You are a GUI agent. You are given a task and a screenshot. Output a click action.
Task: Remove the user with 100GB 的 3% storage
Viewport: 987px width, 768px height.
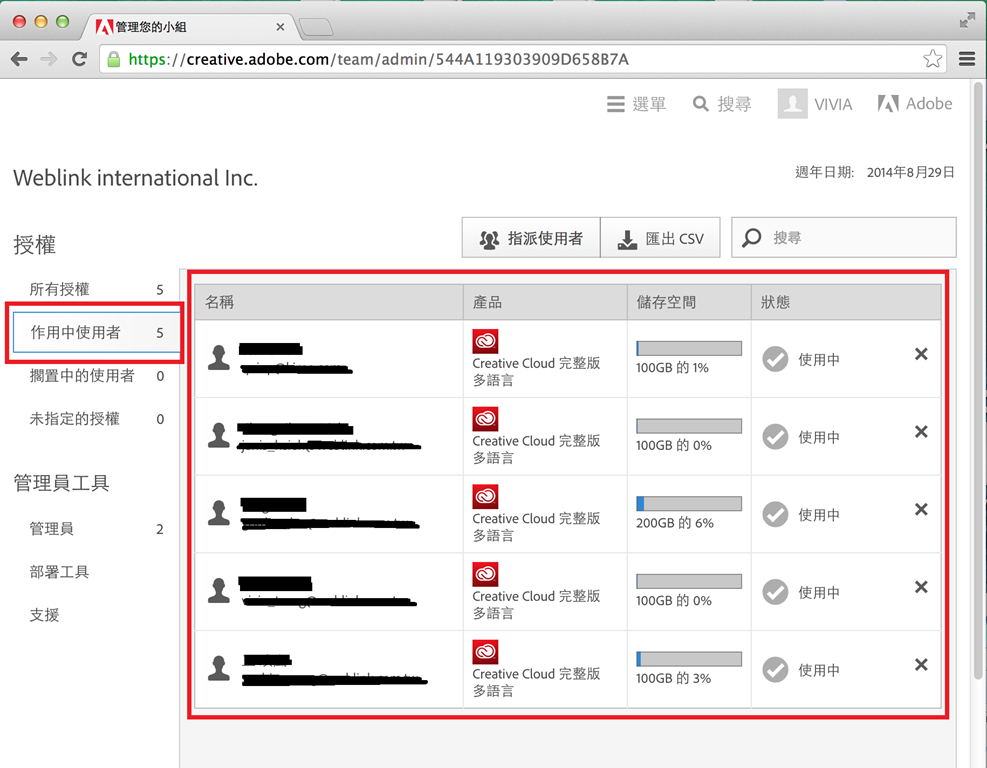click(x=921, y=665)
